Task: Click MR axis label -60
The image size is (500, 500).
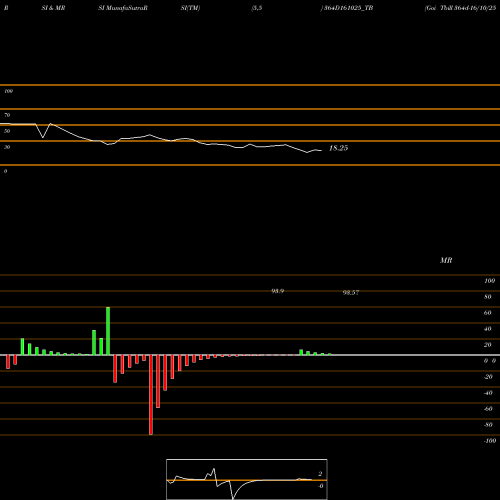Action: tap(488, 409)
